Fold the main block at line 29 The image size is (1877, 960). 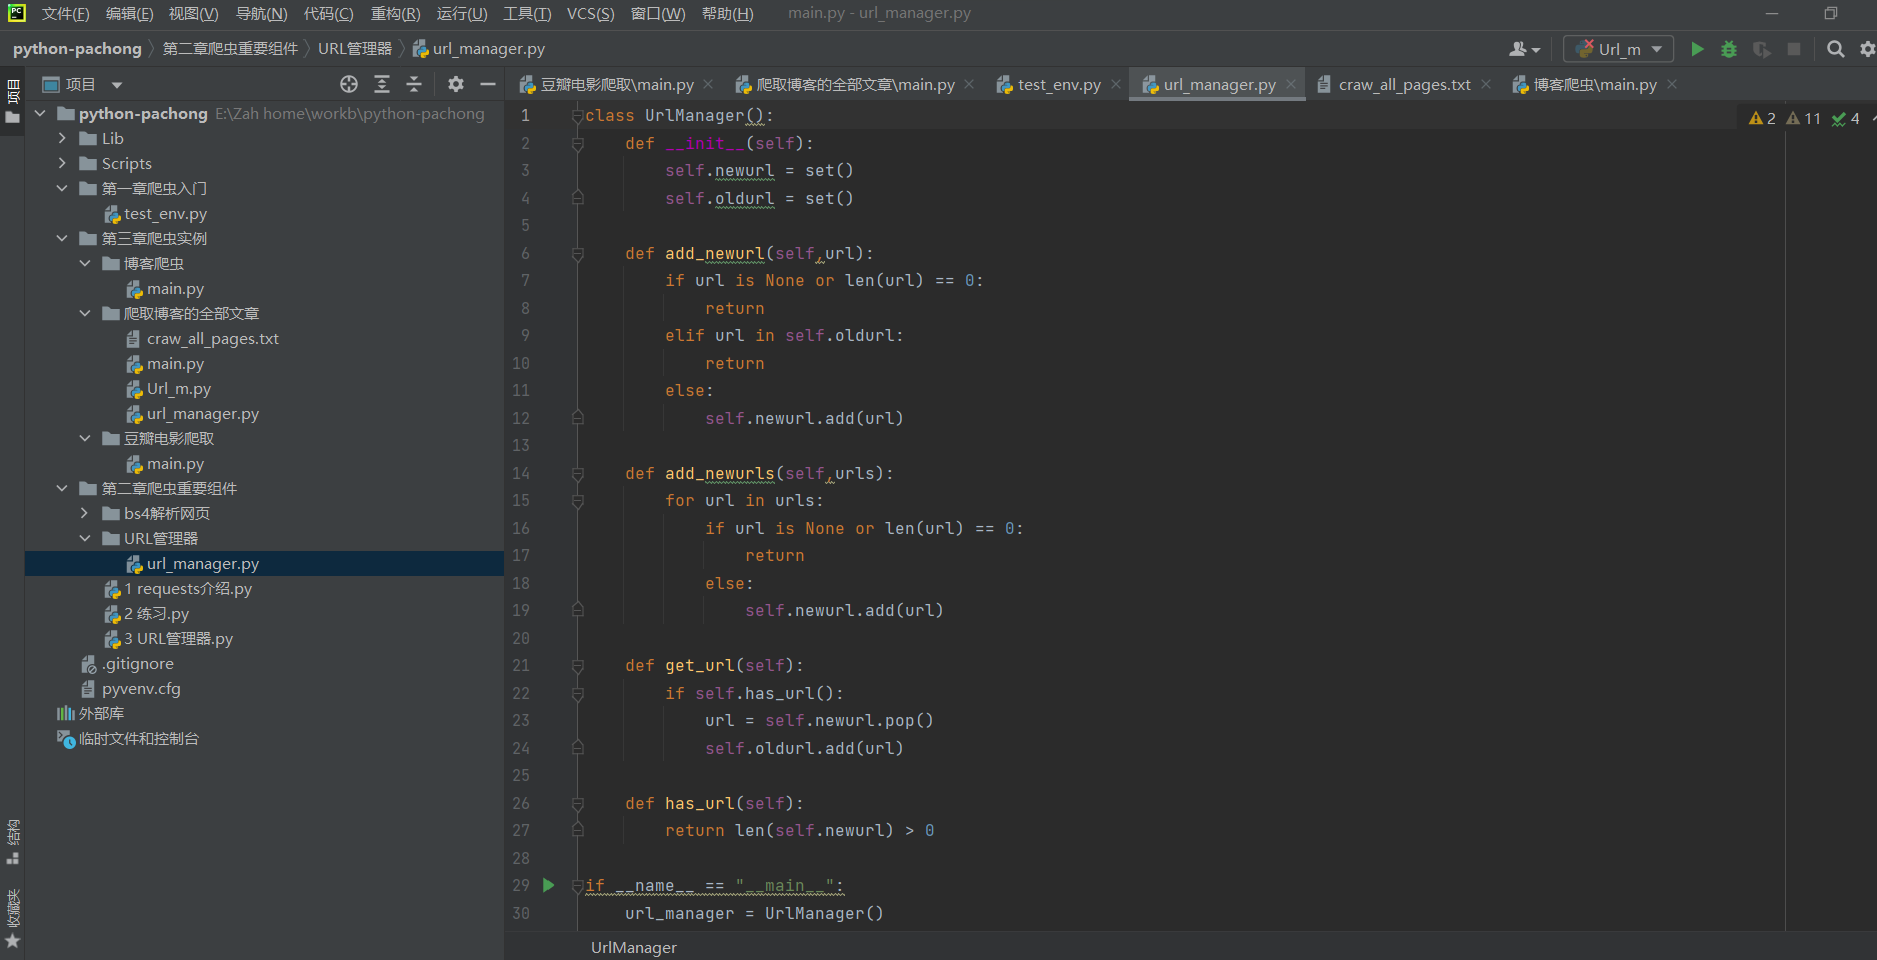(x=577, y=886)
